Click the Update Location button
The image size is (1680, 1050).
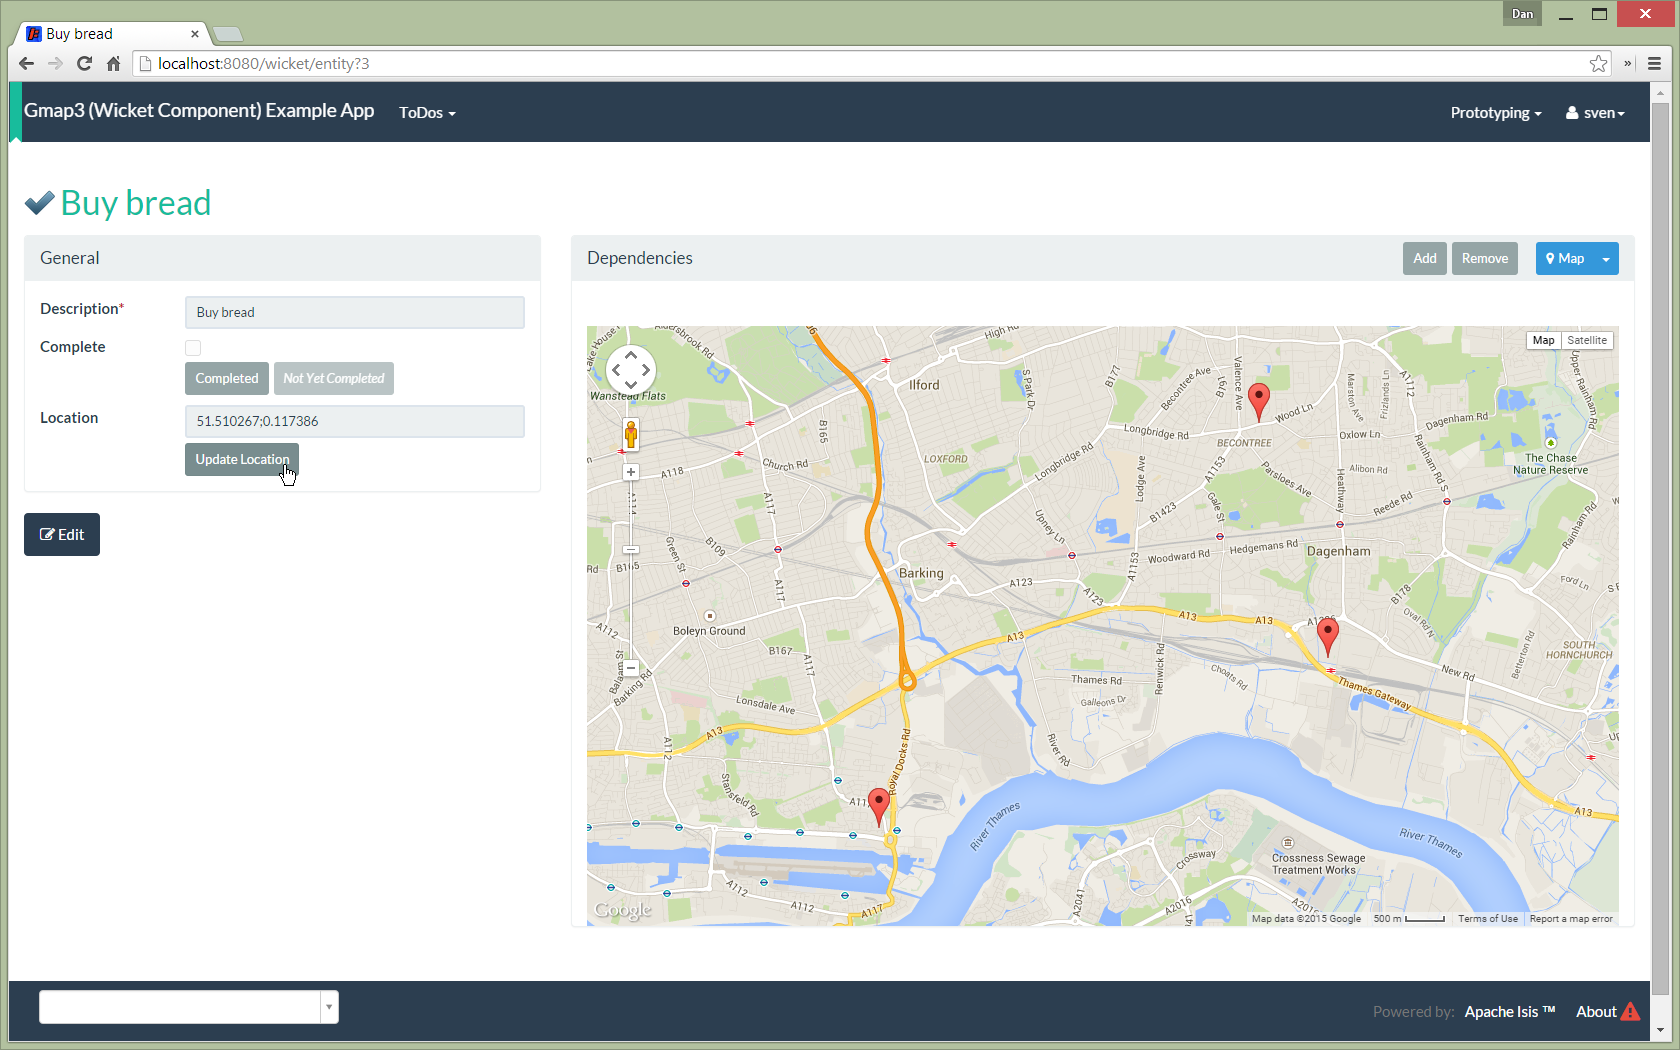[x=242, y=459]
